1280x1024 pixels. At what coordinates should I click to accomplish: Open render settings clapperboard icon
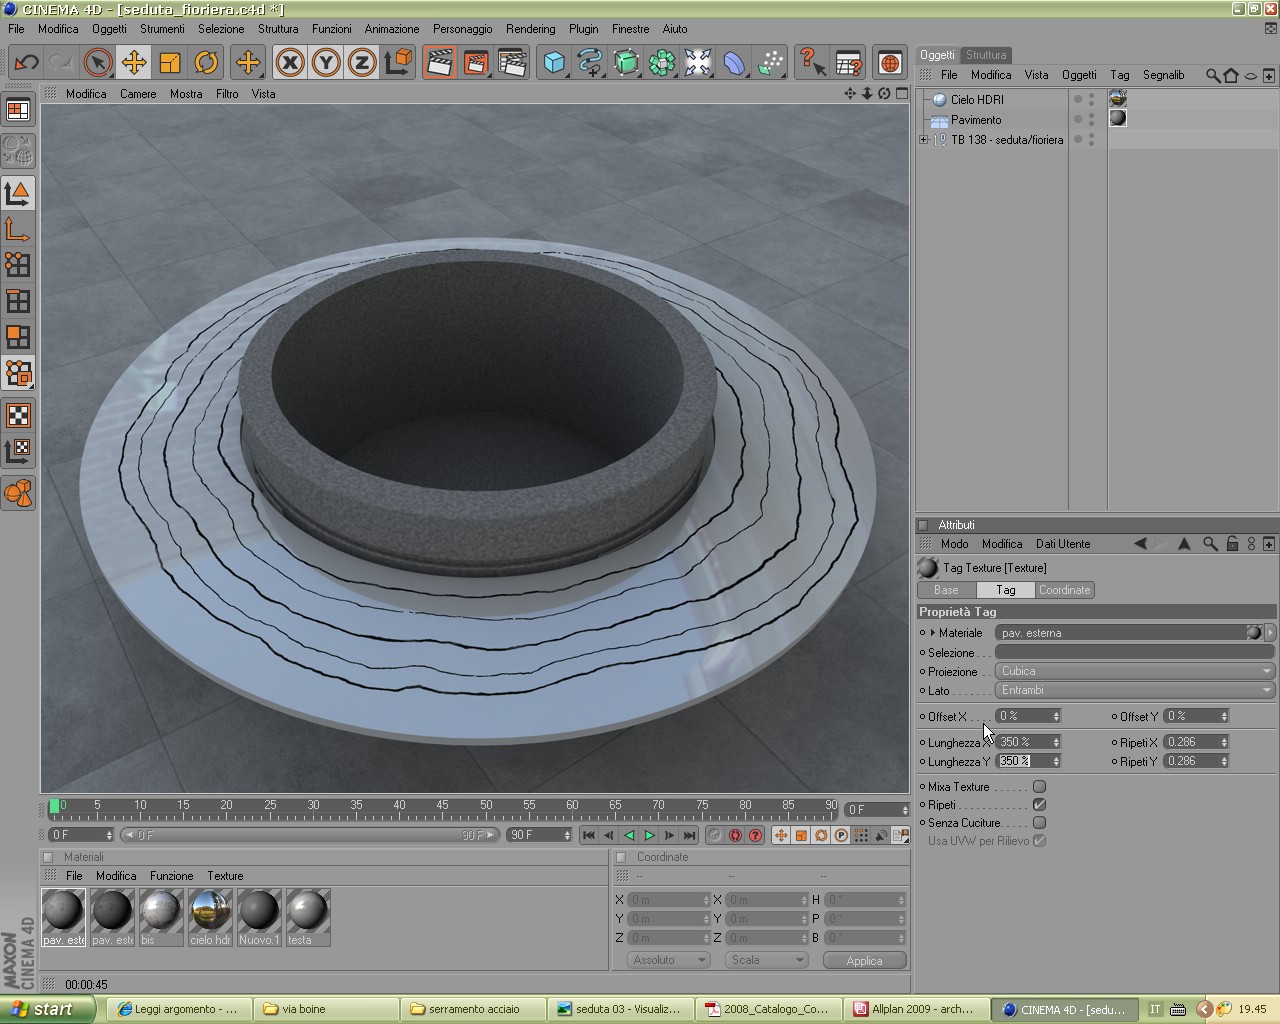pyautogui.click(x=511, y=62)
